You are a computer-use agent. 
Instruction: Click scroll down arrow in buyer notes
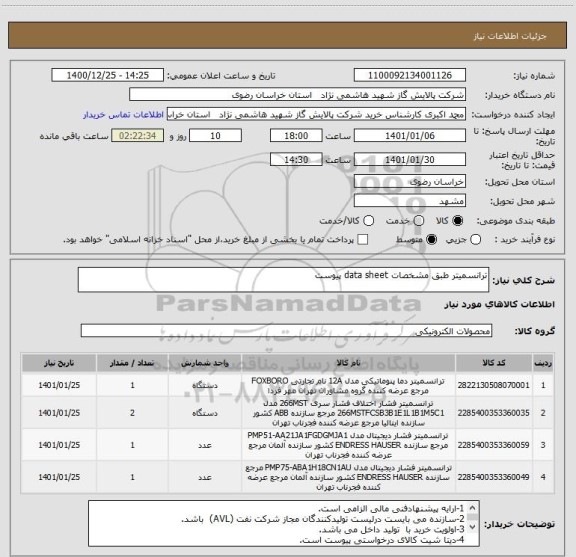click(x=472, y=527)
